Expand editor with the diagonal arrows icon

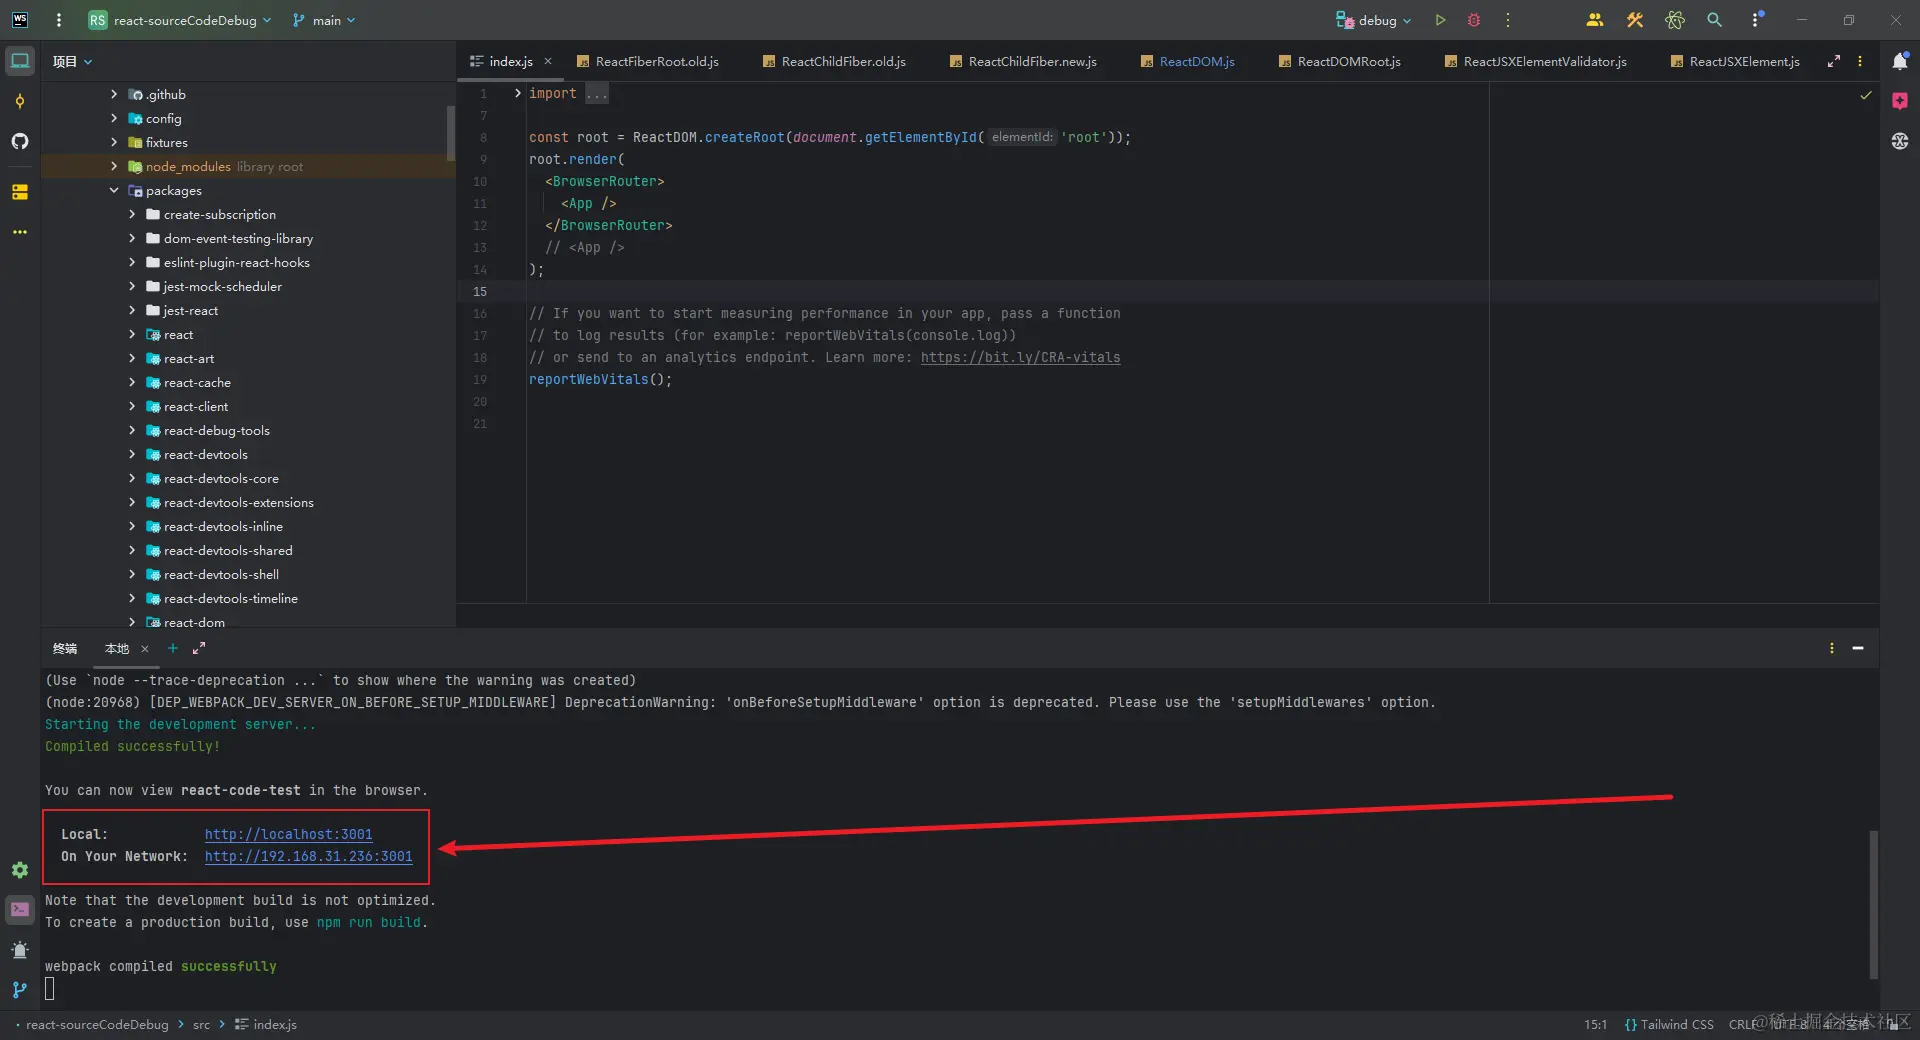pos(1834,61)
